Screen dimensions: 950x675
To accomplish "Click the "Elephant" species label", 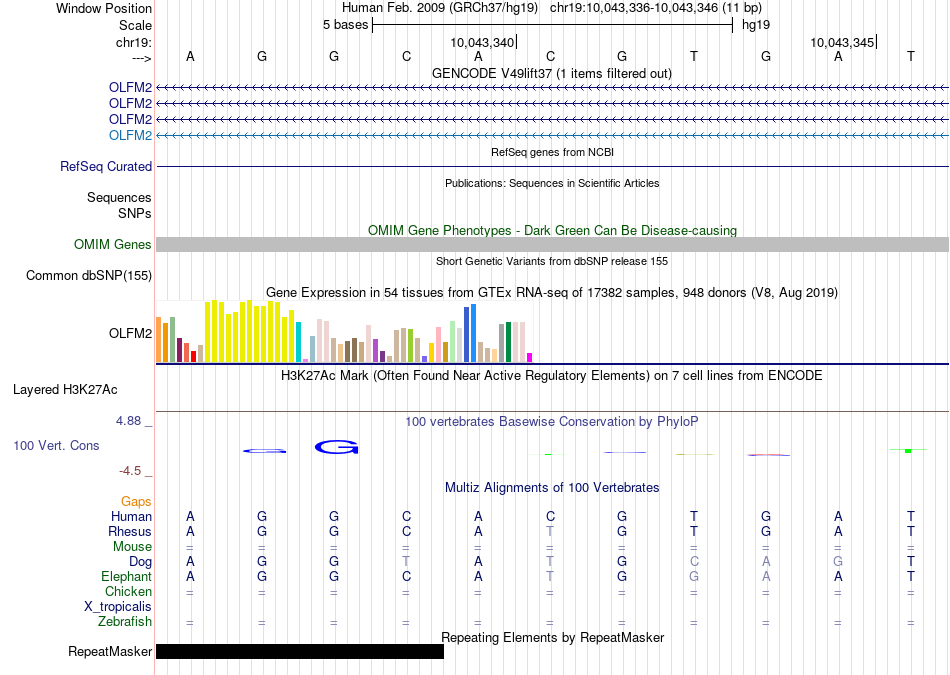I will (127, 576).
